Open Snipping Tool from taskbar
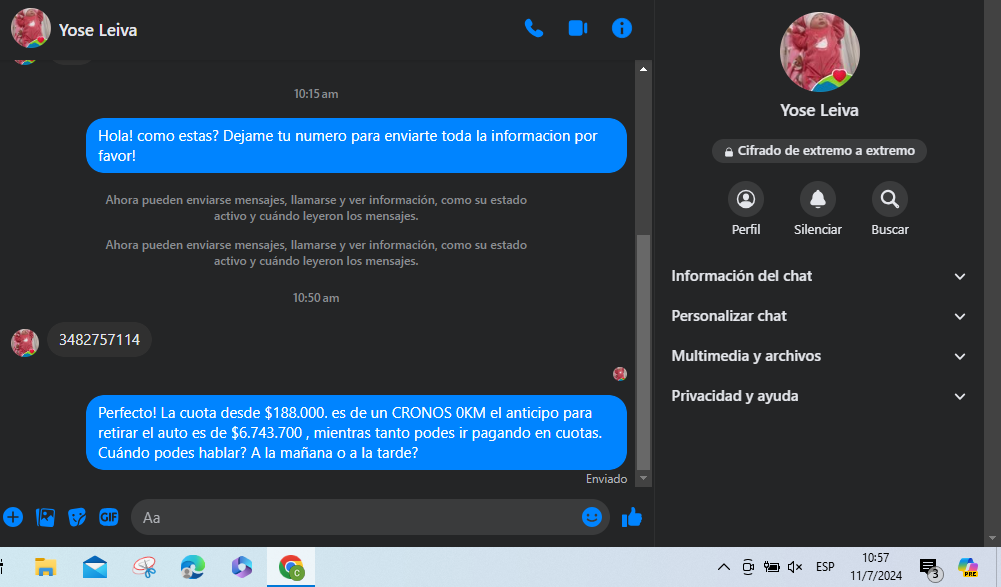This screenshot has height=587, width=1001. 144,567
